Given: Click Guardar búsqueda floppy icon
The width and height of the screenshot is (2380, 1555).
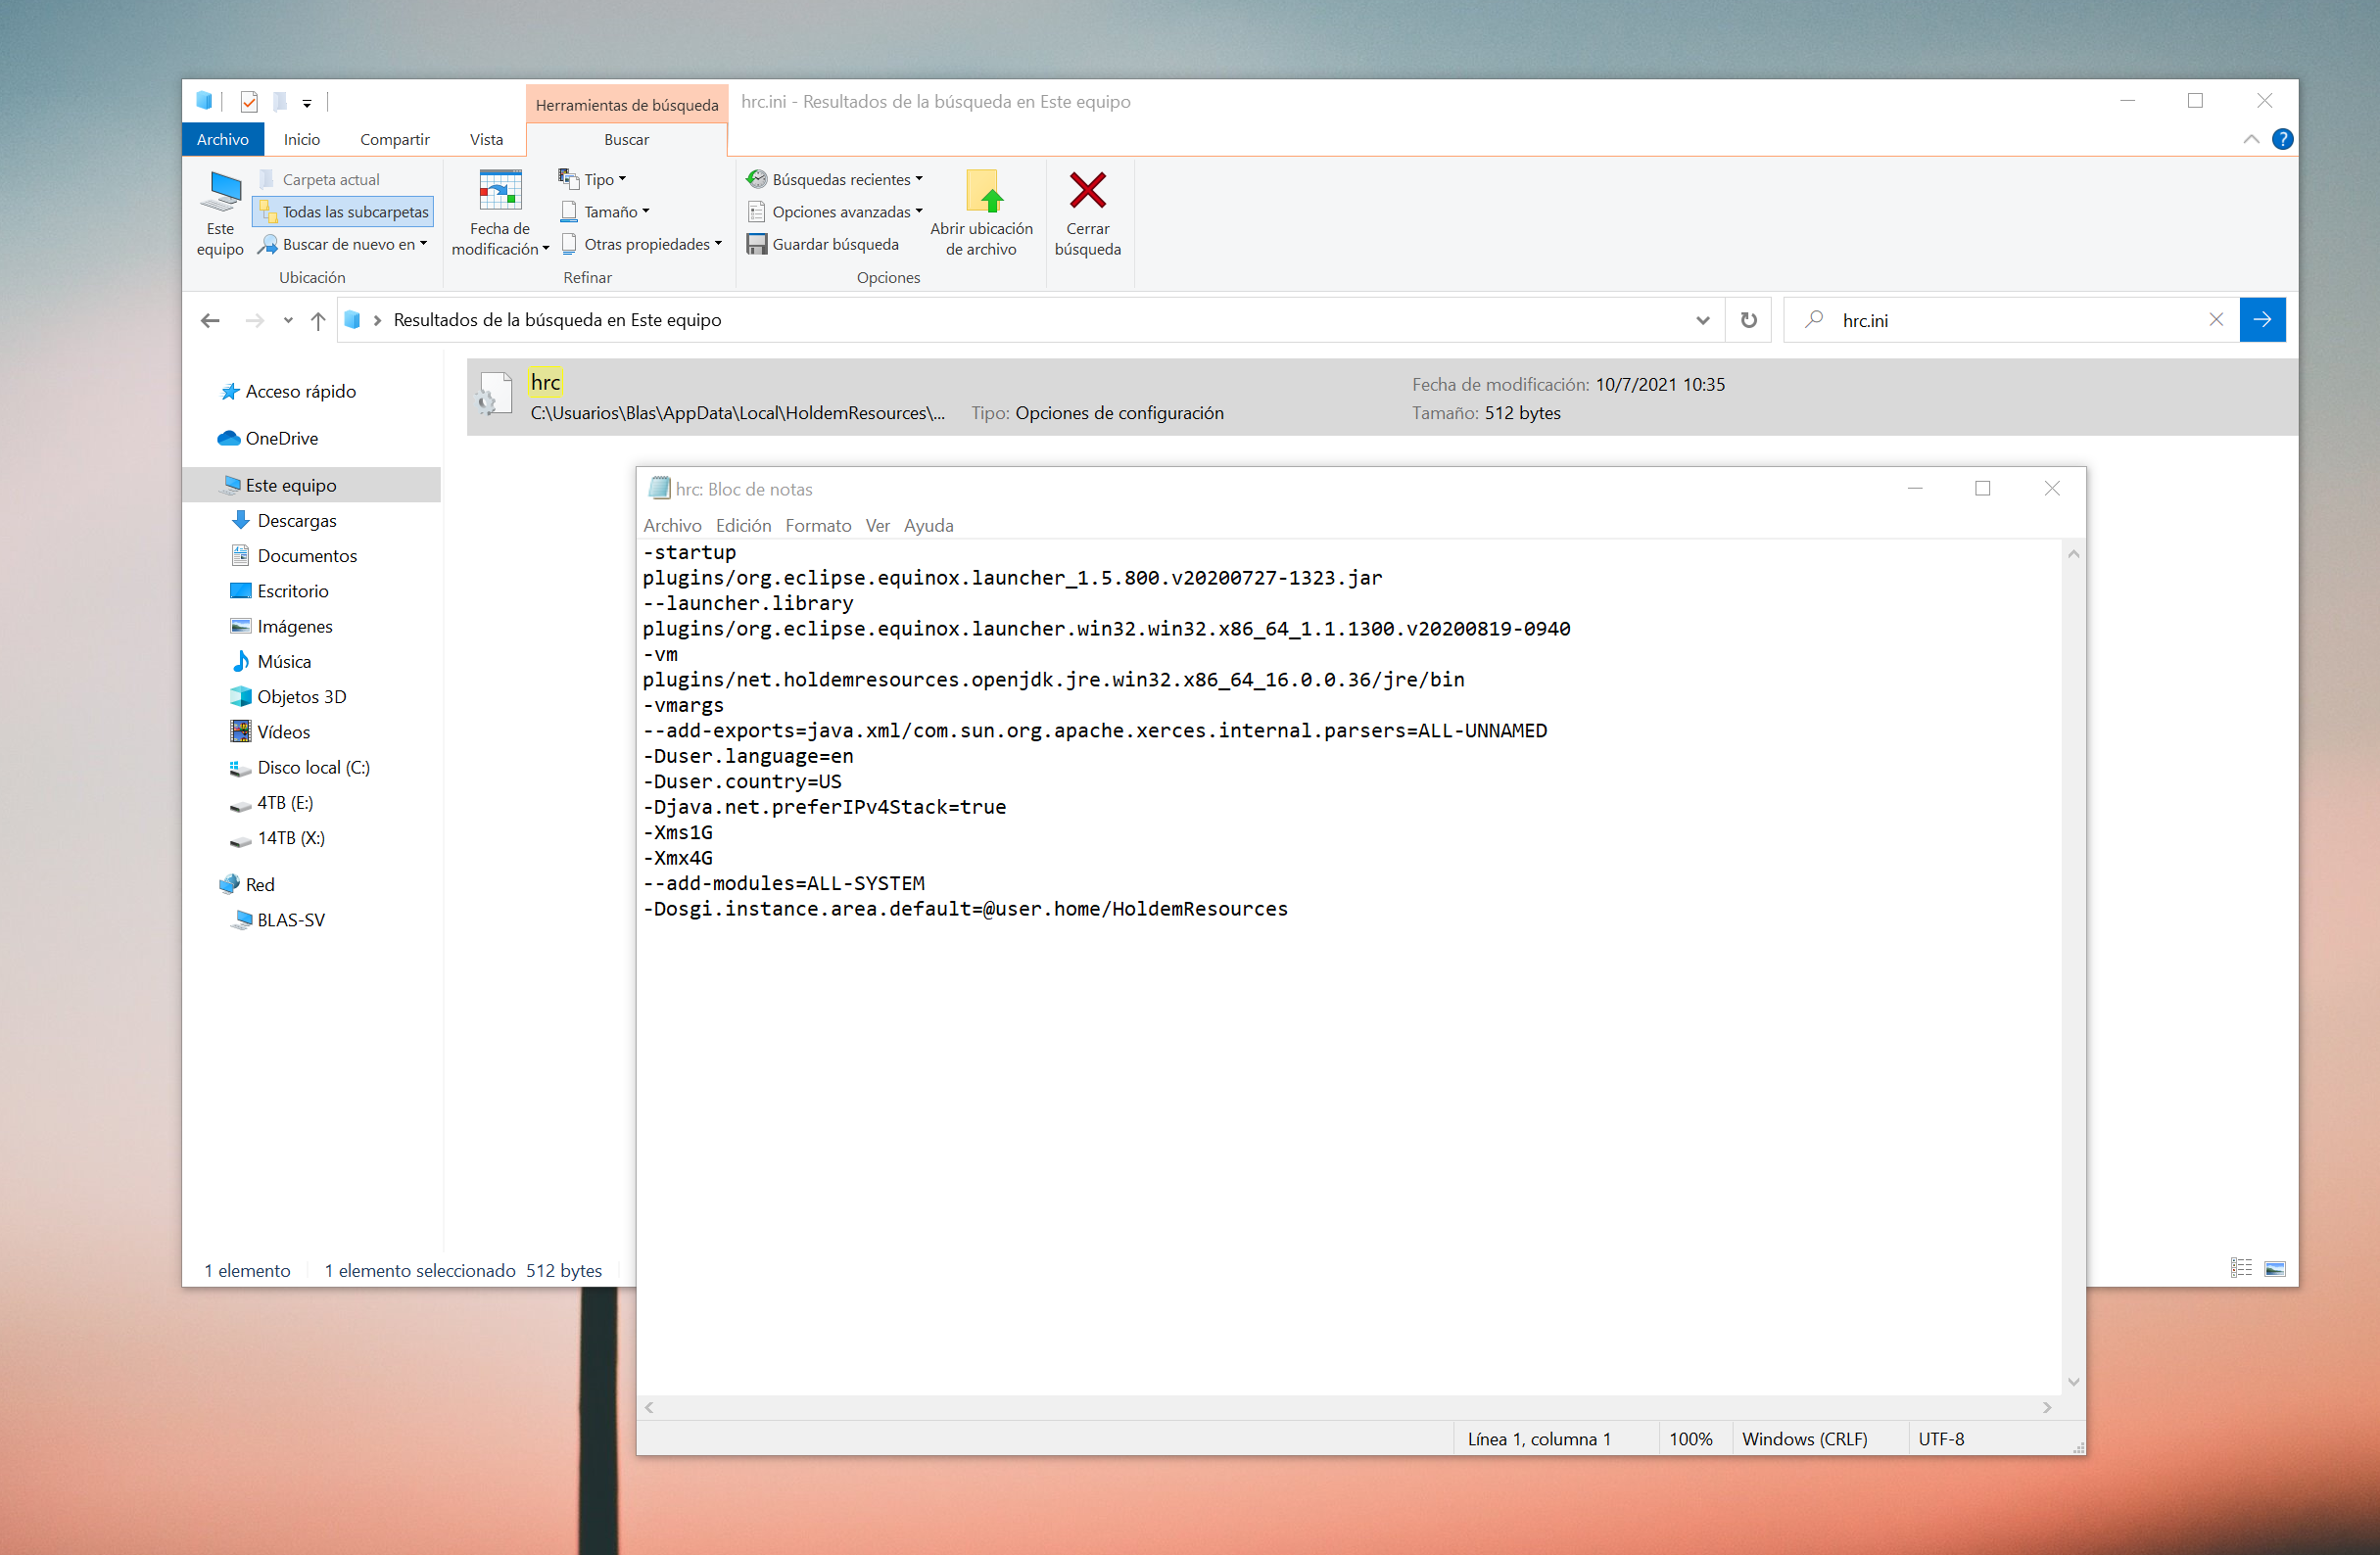Looking at the screenshot, I should [x=757, y=244].
